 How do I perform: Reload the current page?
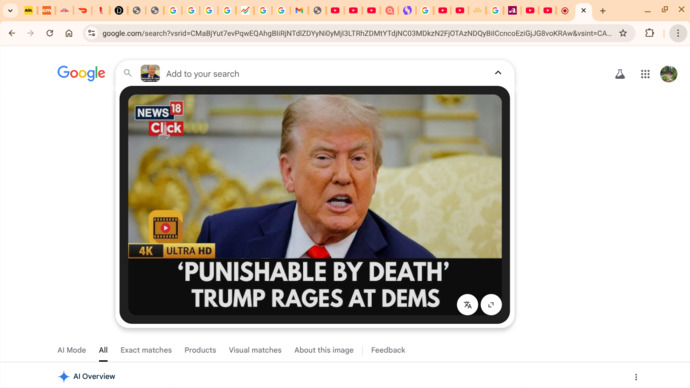[50, 33]
